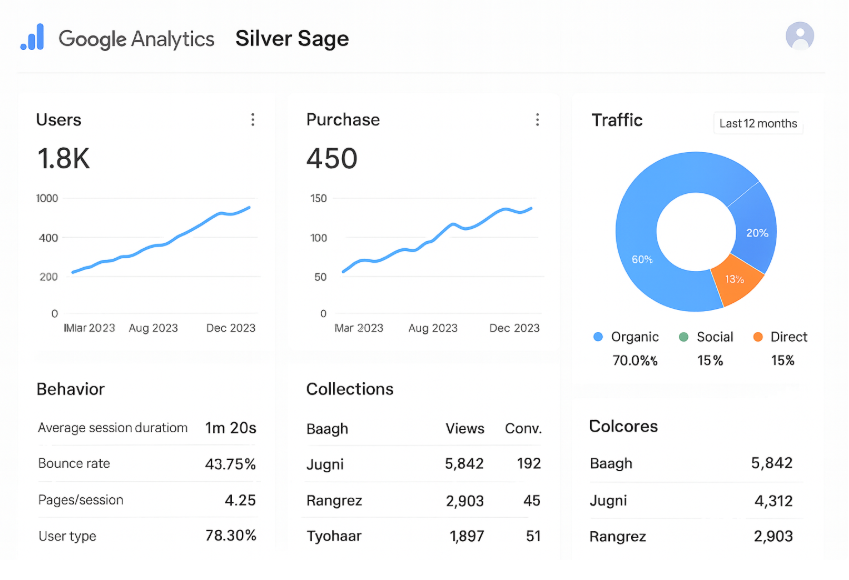Expand the Last 12 months date range
The height and width of the screenshot is (580, 849).
click(758, 124)
